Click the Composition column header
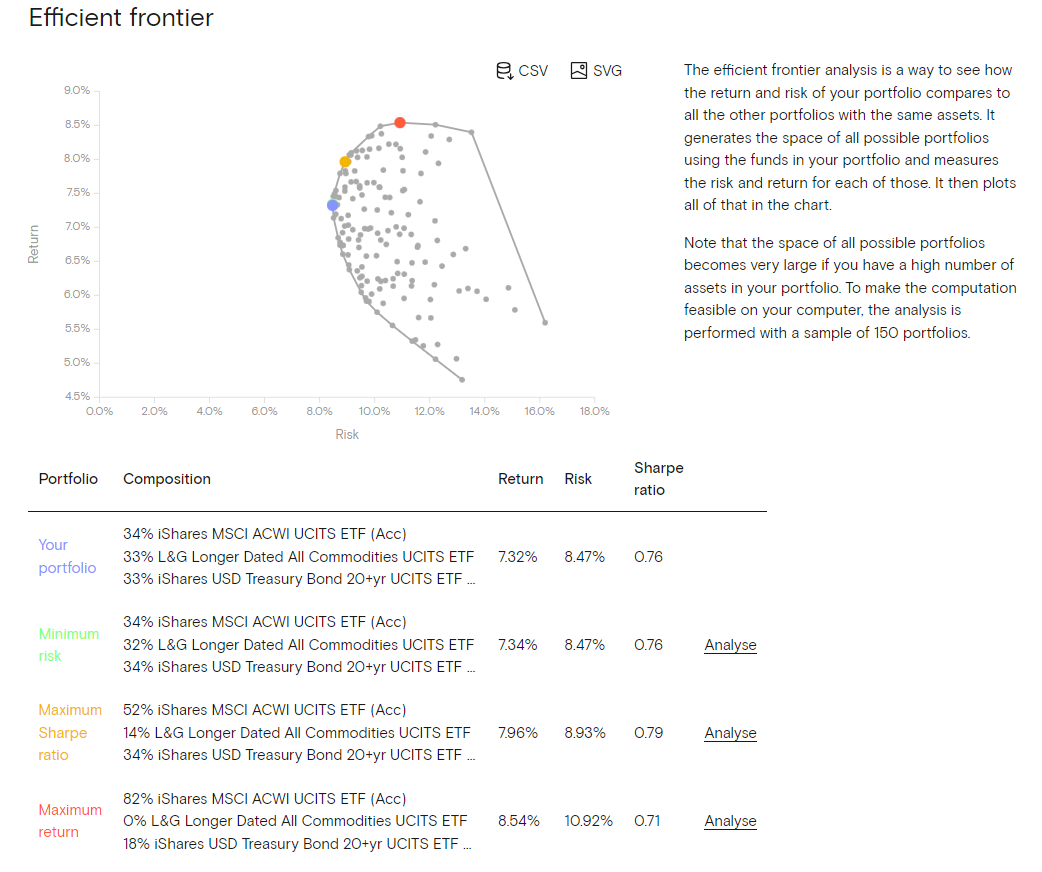The height and width of the screenshot is (872, 1042). [167, 479]
